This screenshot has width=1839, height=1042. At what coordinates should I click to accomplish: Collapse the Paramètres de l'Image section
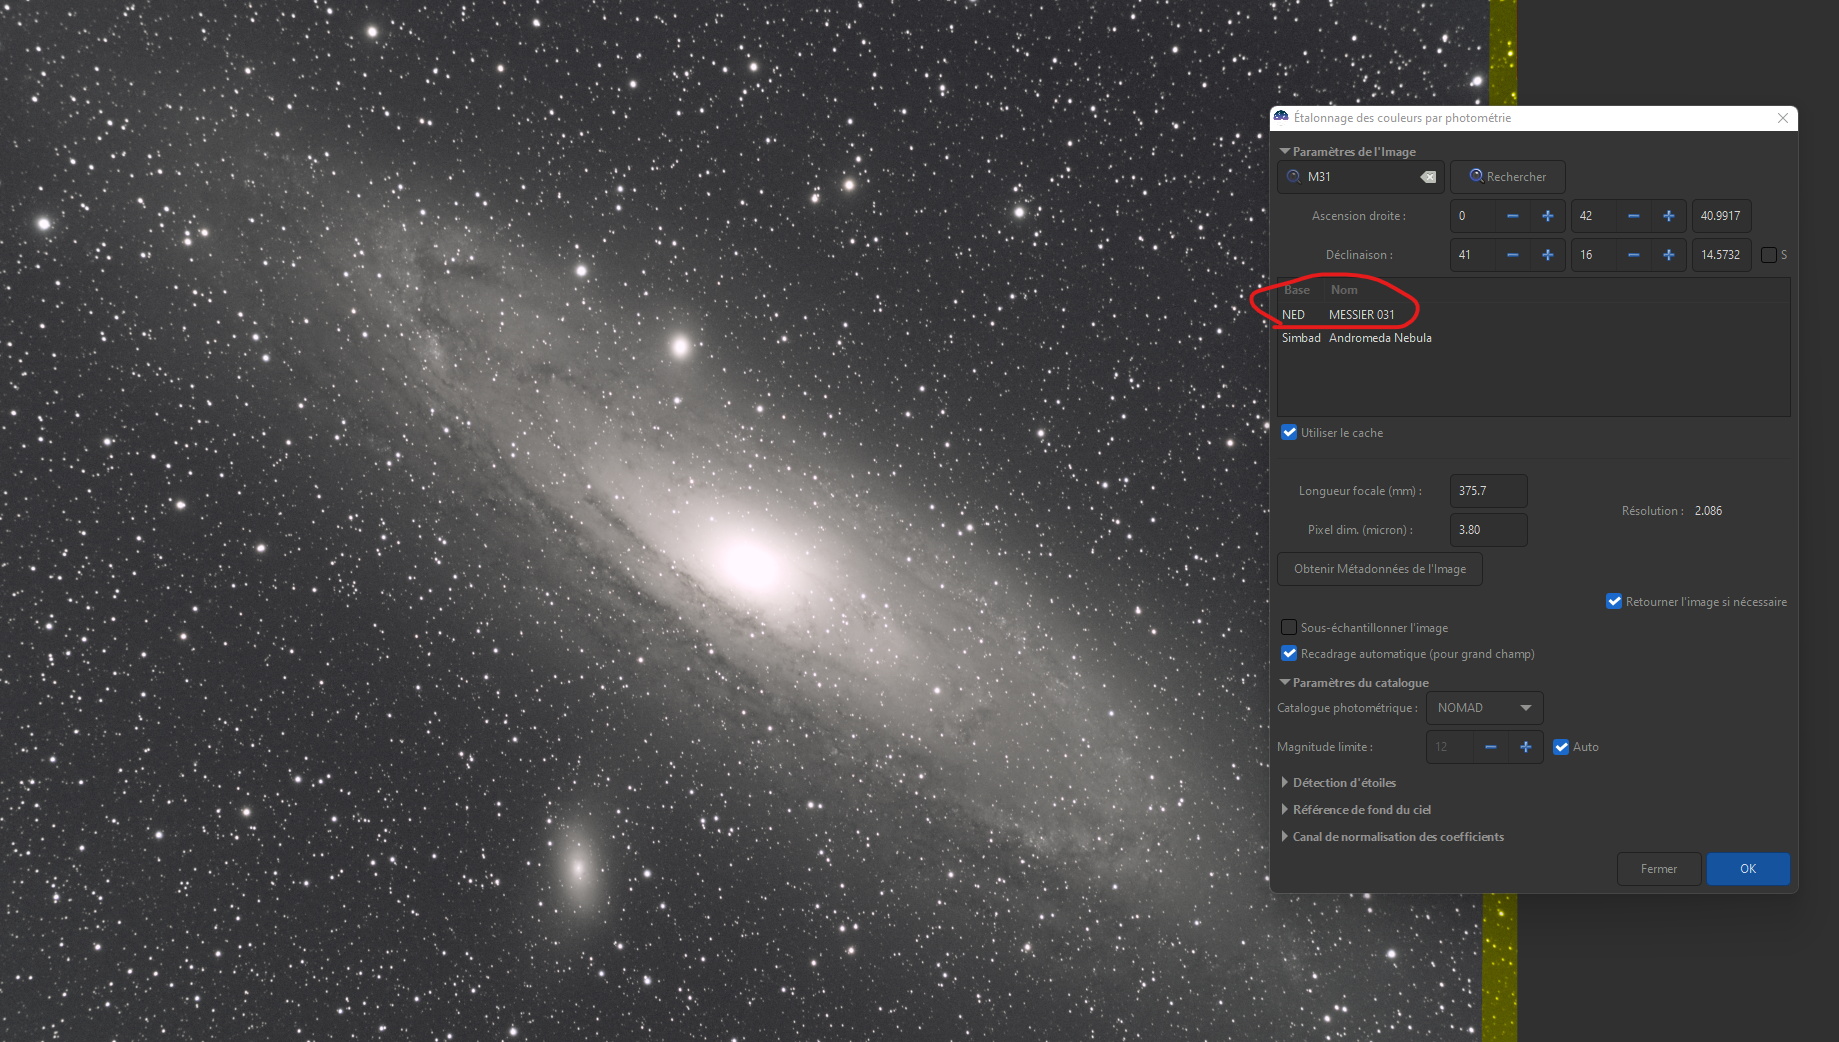[1285, 152]
